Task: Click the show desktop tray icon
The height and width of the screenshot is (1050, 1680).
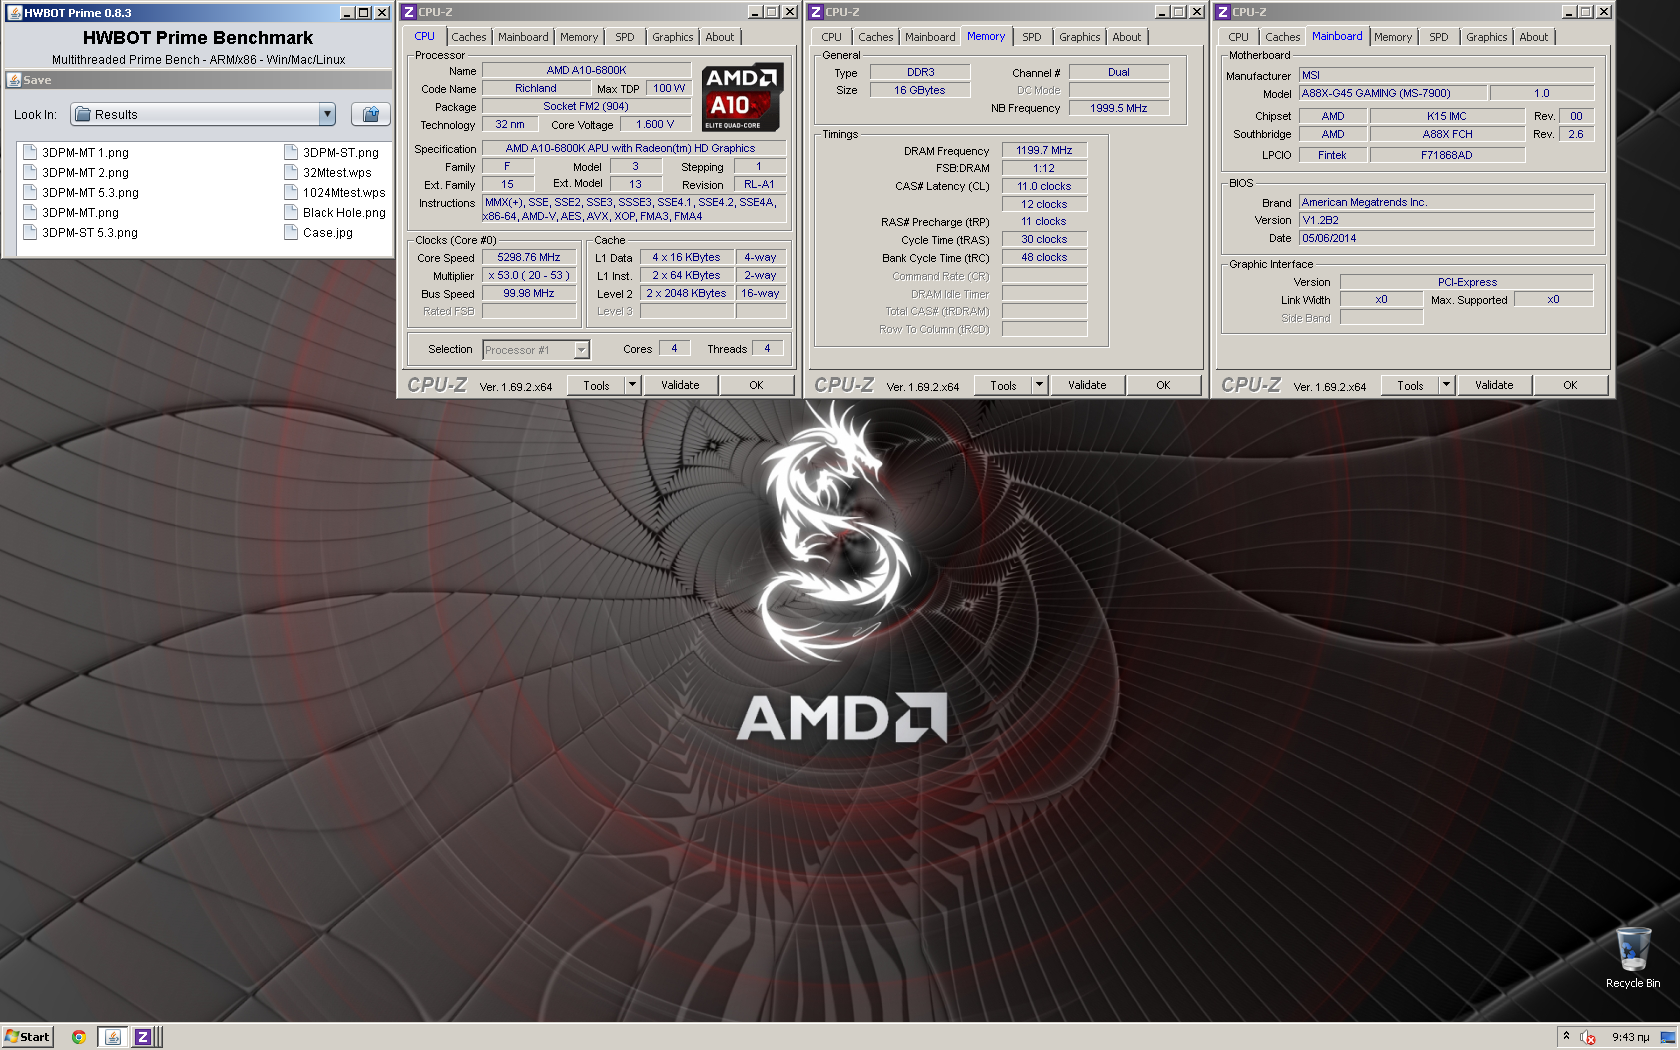Action: tap(1668, 1037)
